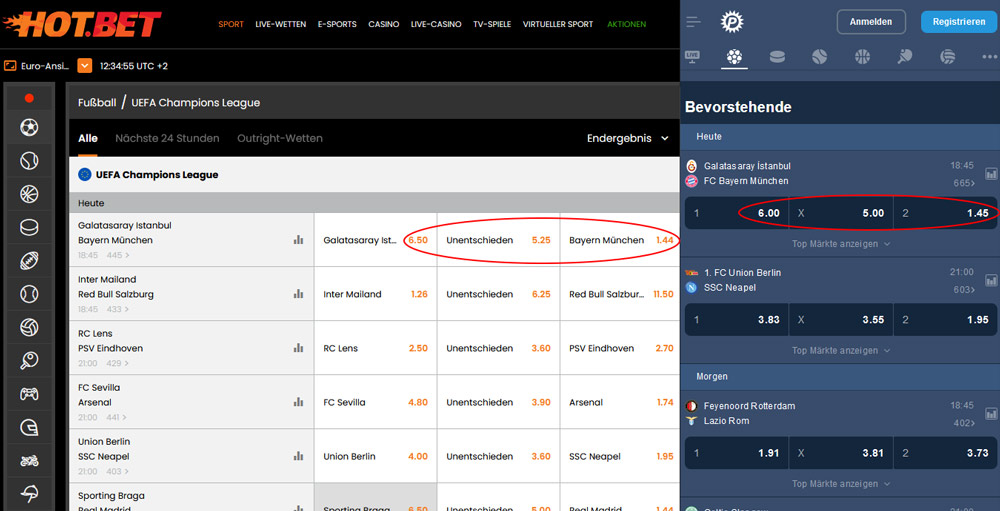Open the racing helmet icon in HOT.BET sidebar
This screenshot has width=1000, height=511.
29,427
